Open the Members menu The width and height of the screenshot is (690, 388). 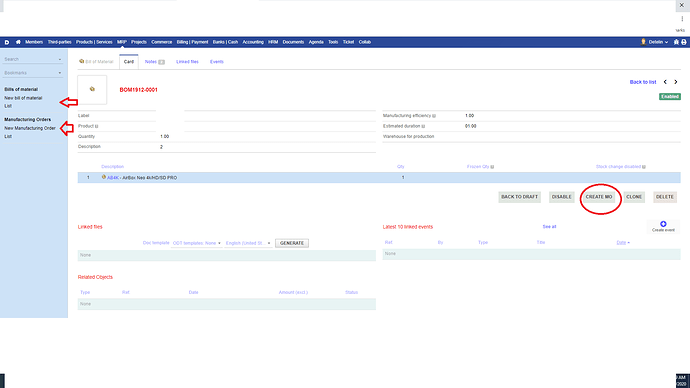click(x=34, y=42)
